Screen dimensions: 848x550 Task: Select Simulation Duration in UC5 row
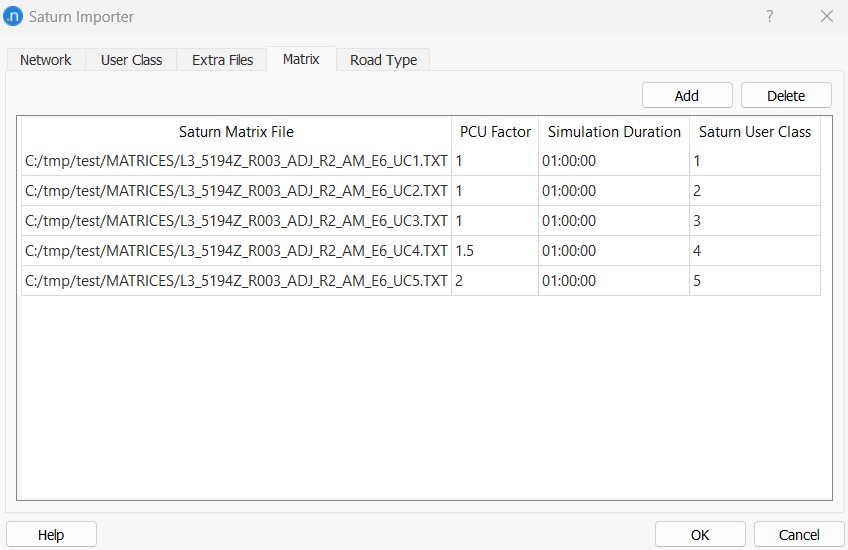click(x=614, y=281)
